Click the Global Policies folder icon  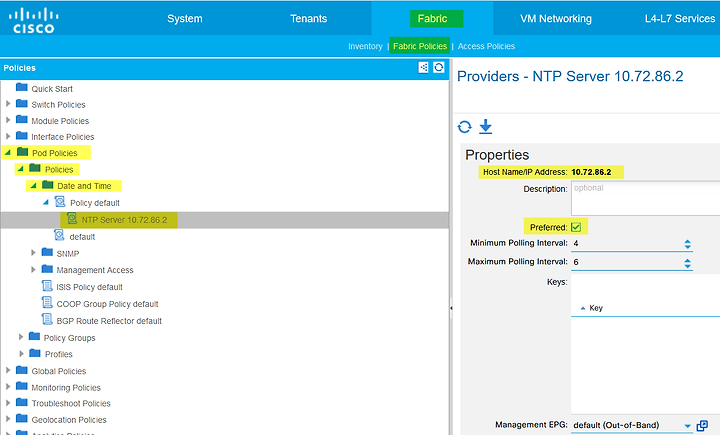pos(22,369)
